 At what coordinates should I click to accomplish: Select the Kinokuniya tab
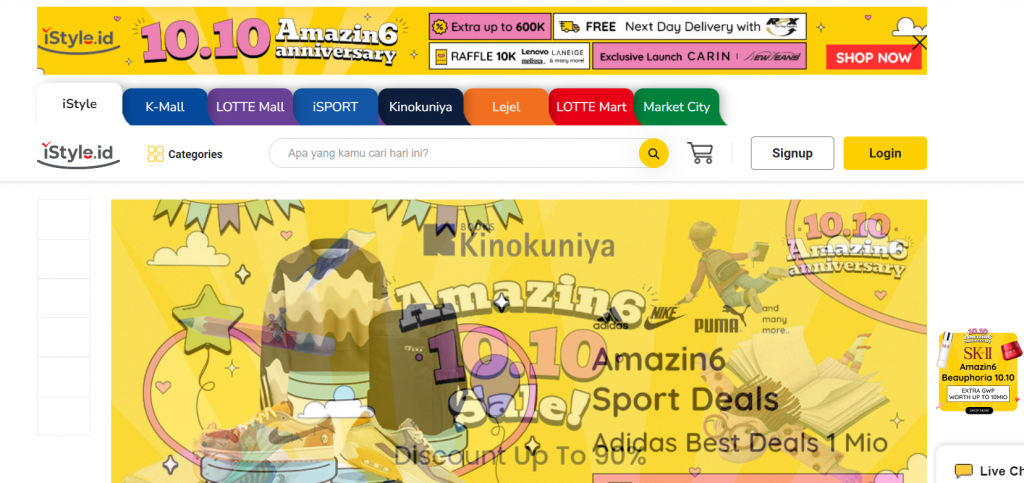(x=421, y=106)
